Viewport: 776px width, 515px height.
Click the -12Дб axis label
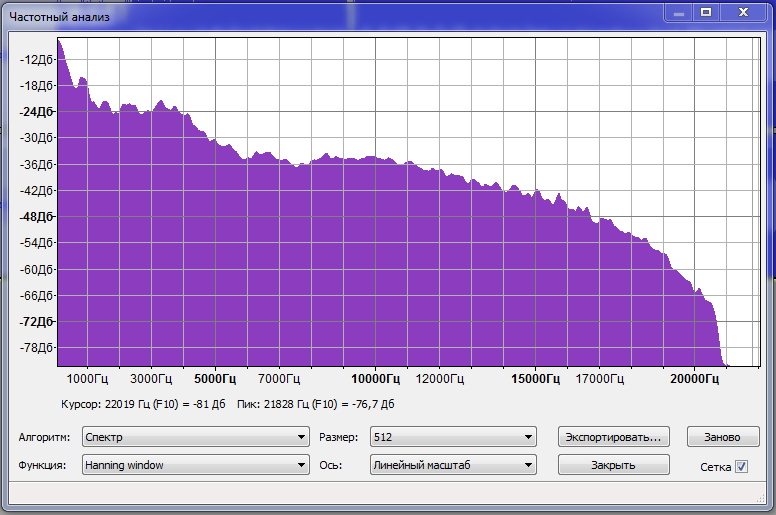pyautogui.click(x=36, y=59)
